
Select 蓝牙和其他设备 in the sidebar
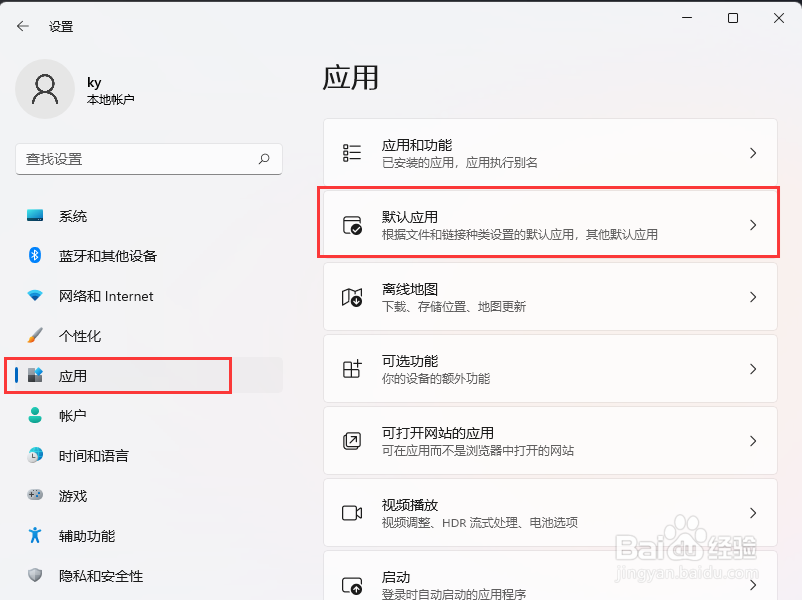point(149,256)
